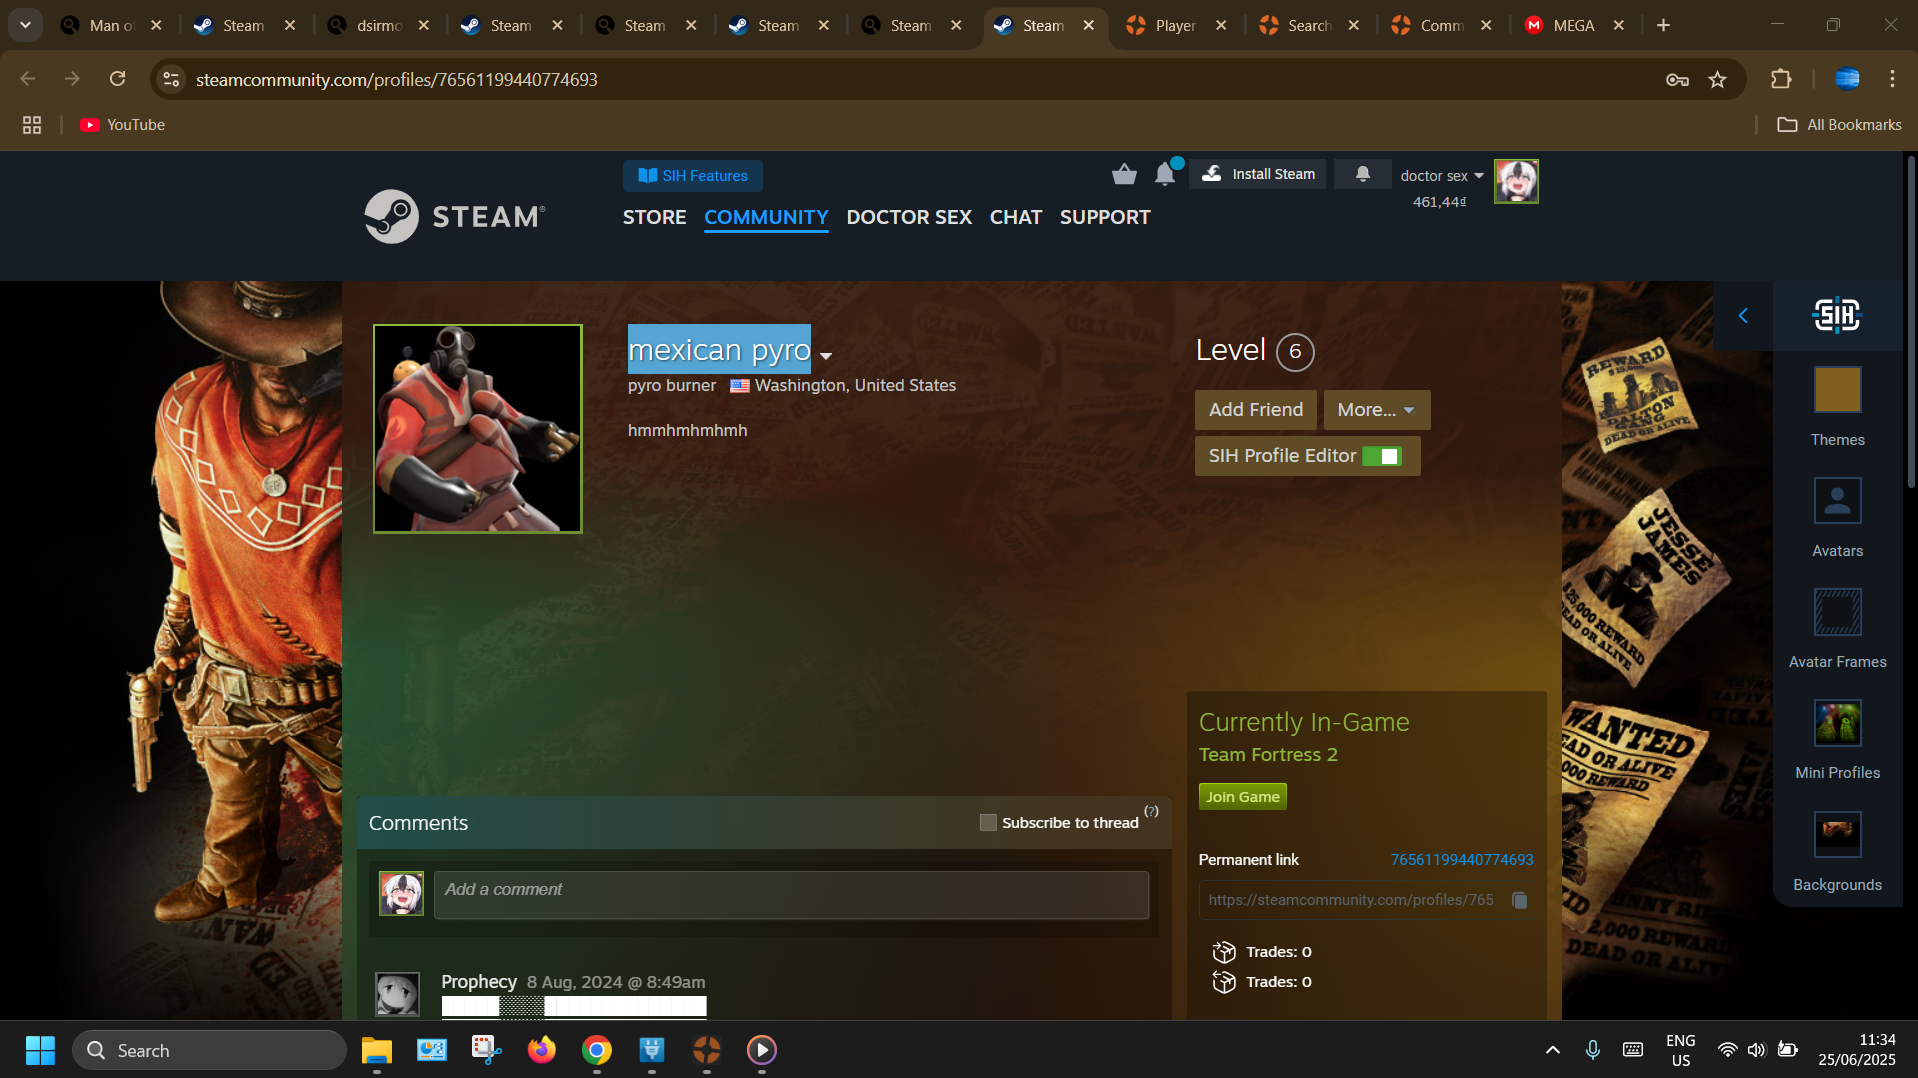Screen dimensions: 1918x1078
Task: Click the page vertical scrollbar
Action: point(1910,320)
